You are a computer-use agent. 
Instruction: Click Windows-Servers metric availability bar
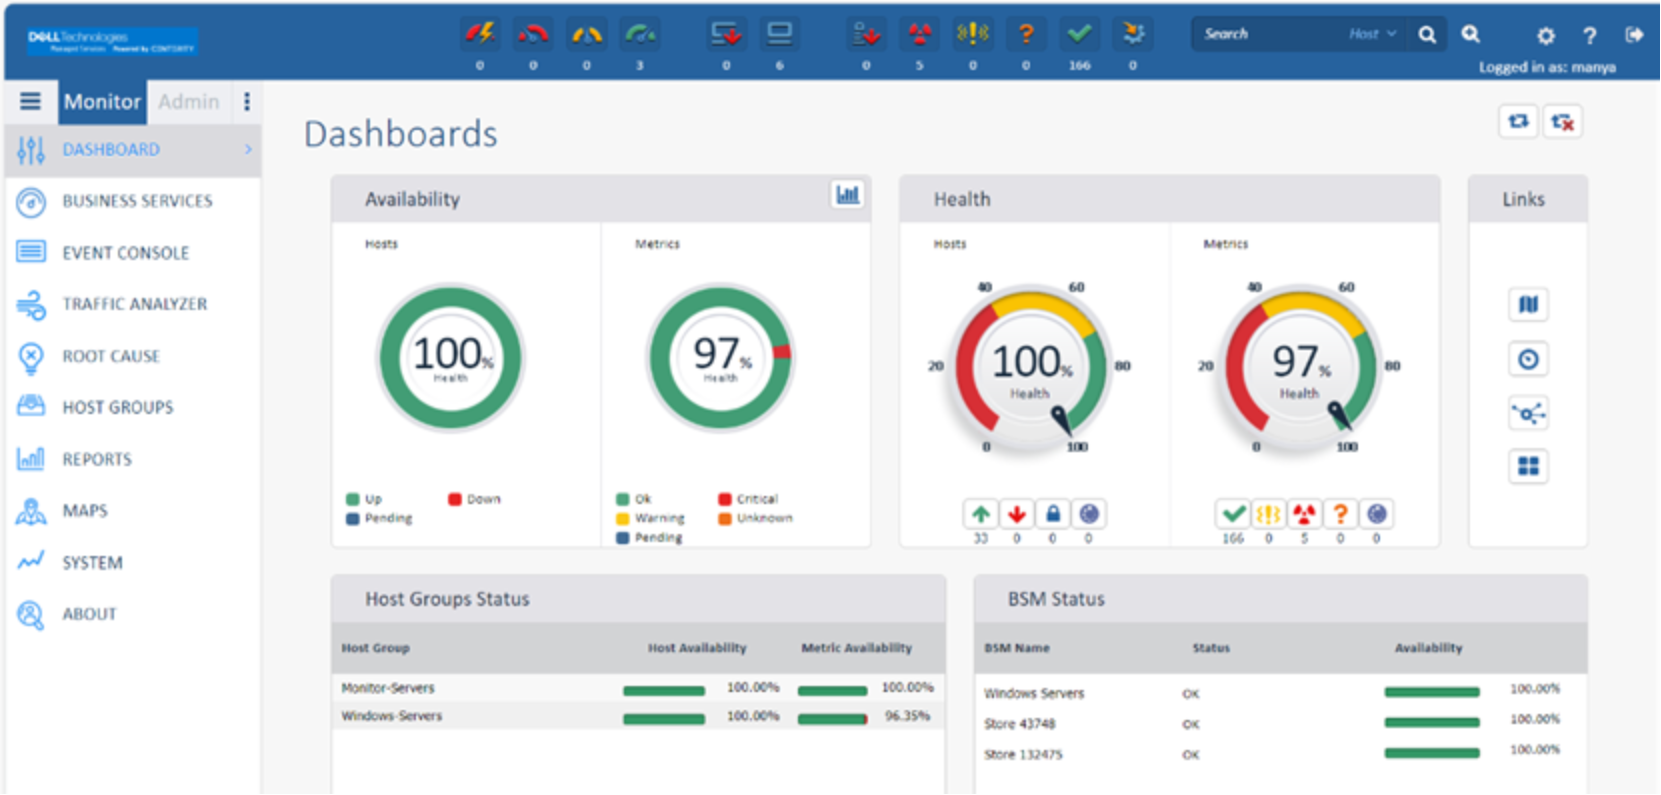[x=832, y=719]
